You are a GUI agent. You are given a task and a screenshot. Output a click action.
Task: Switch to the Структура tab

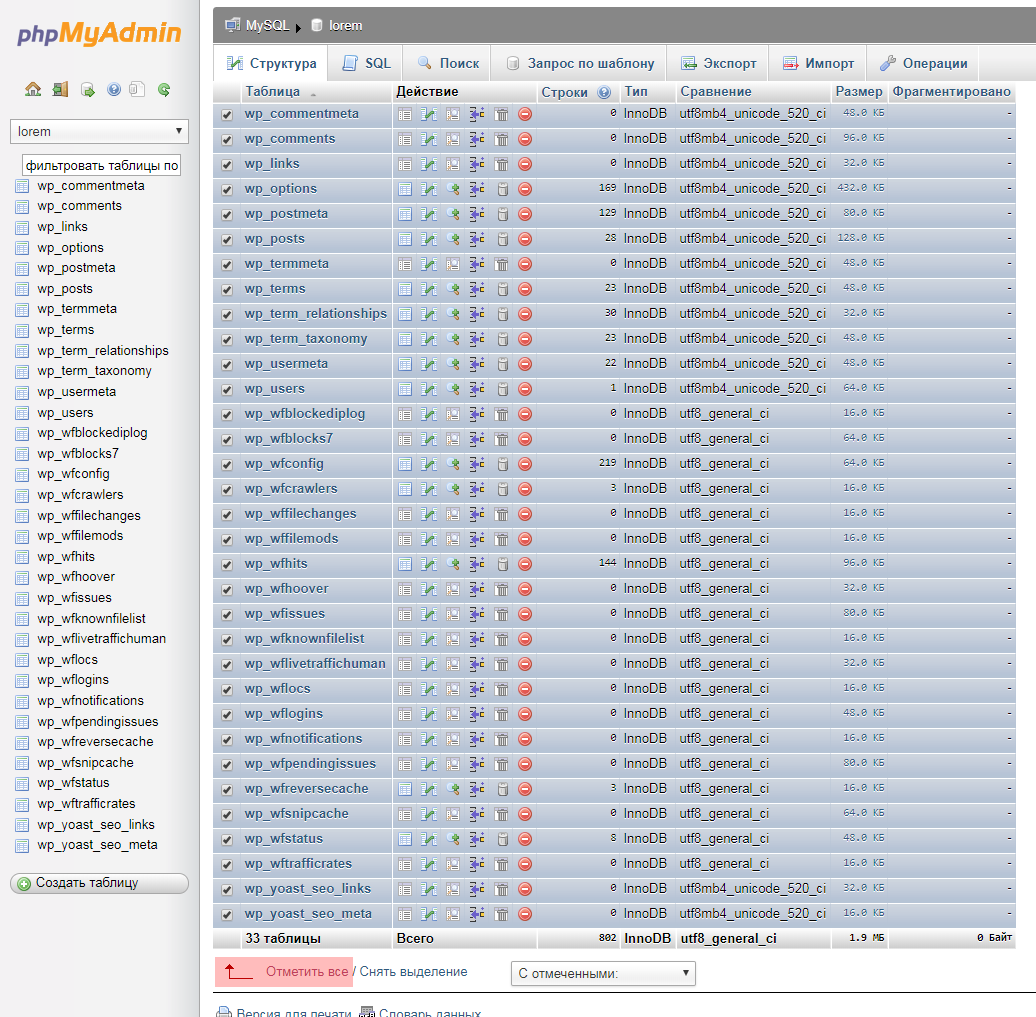click(x=271, y=63)
